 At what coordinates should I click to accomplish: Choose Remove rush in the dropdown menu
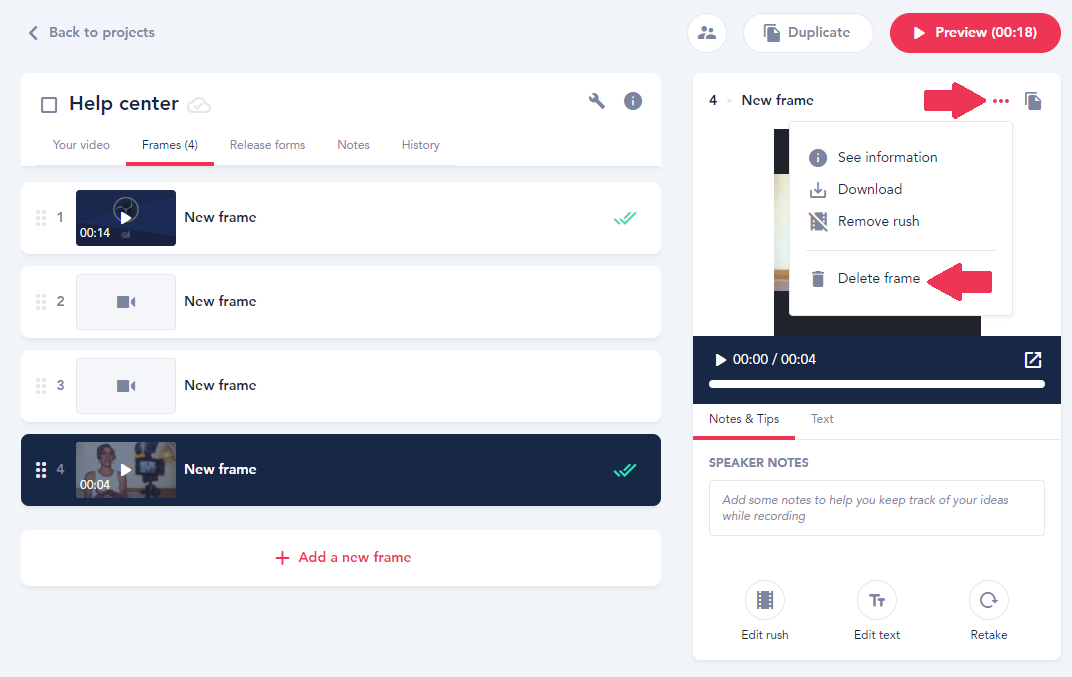pyautogui.click(x=878, y=221)
